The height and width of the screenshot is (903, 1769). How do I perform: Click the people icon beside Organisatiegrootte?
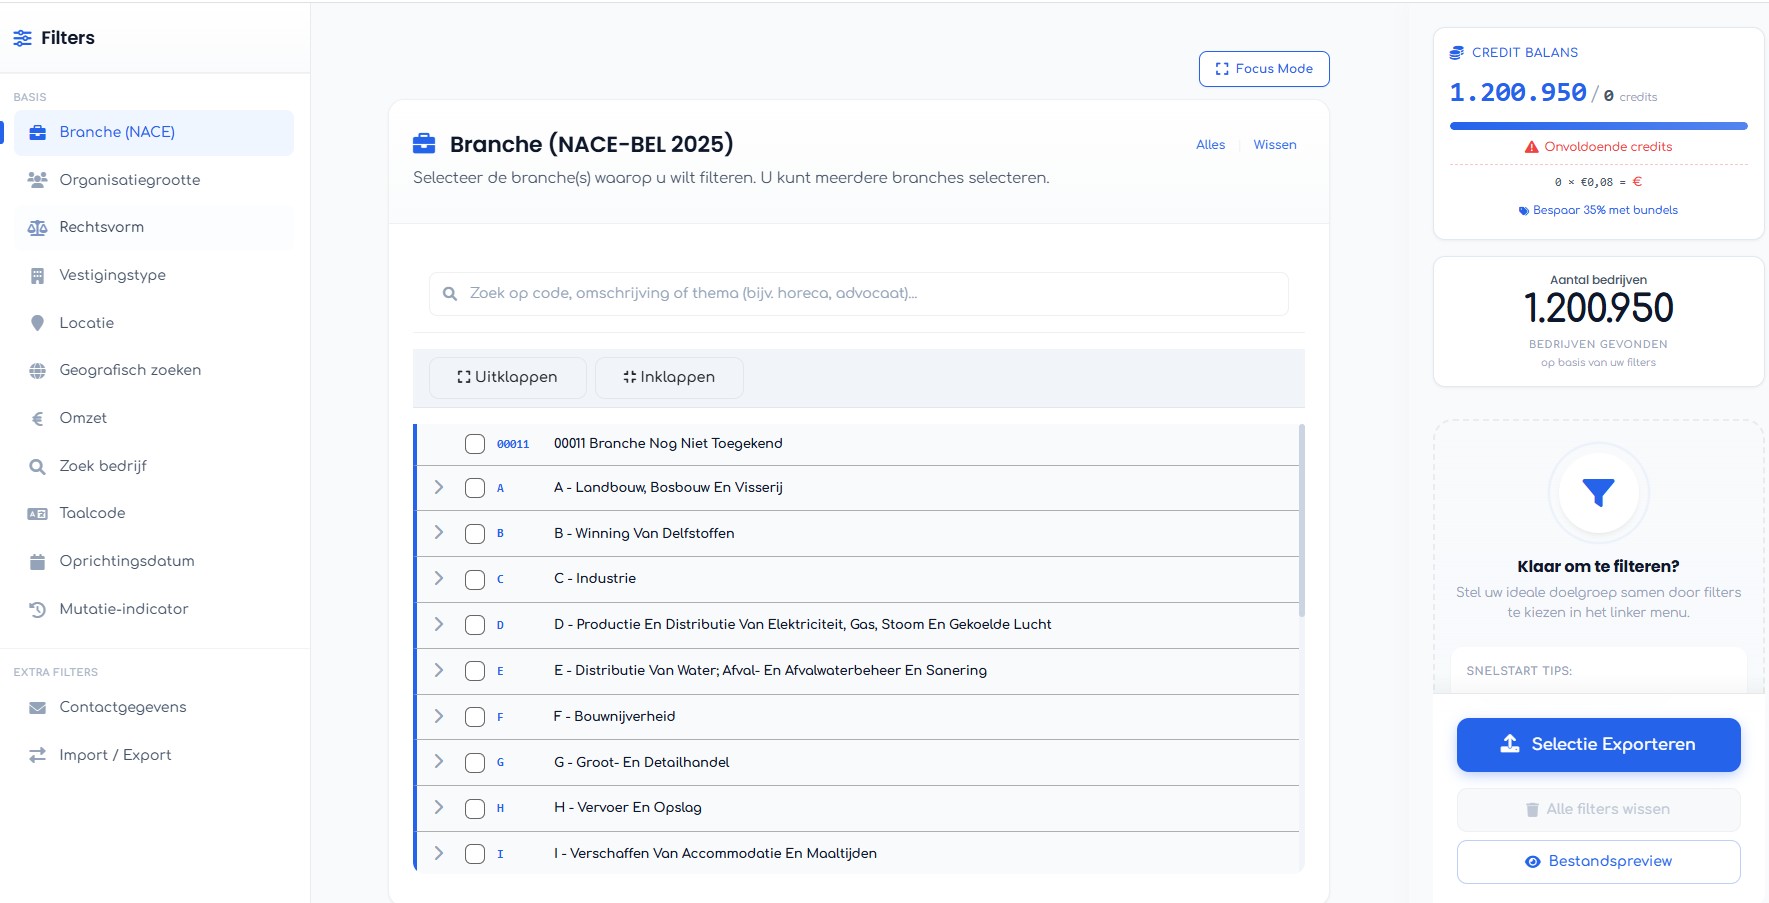(x=37, y=180)
